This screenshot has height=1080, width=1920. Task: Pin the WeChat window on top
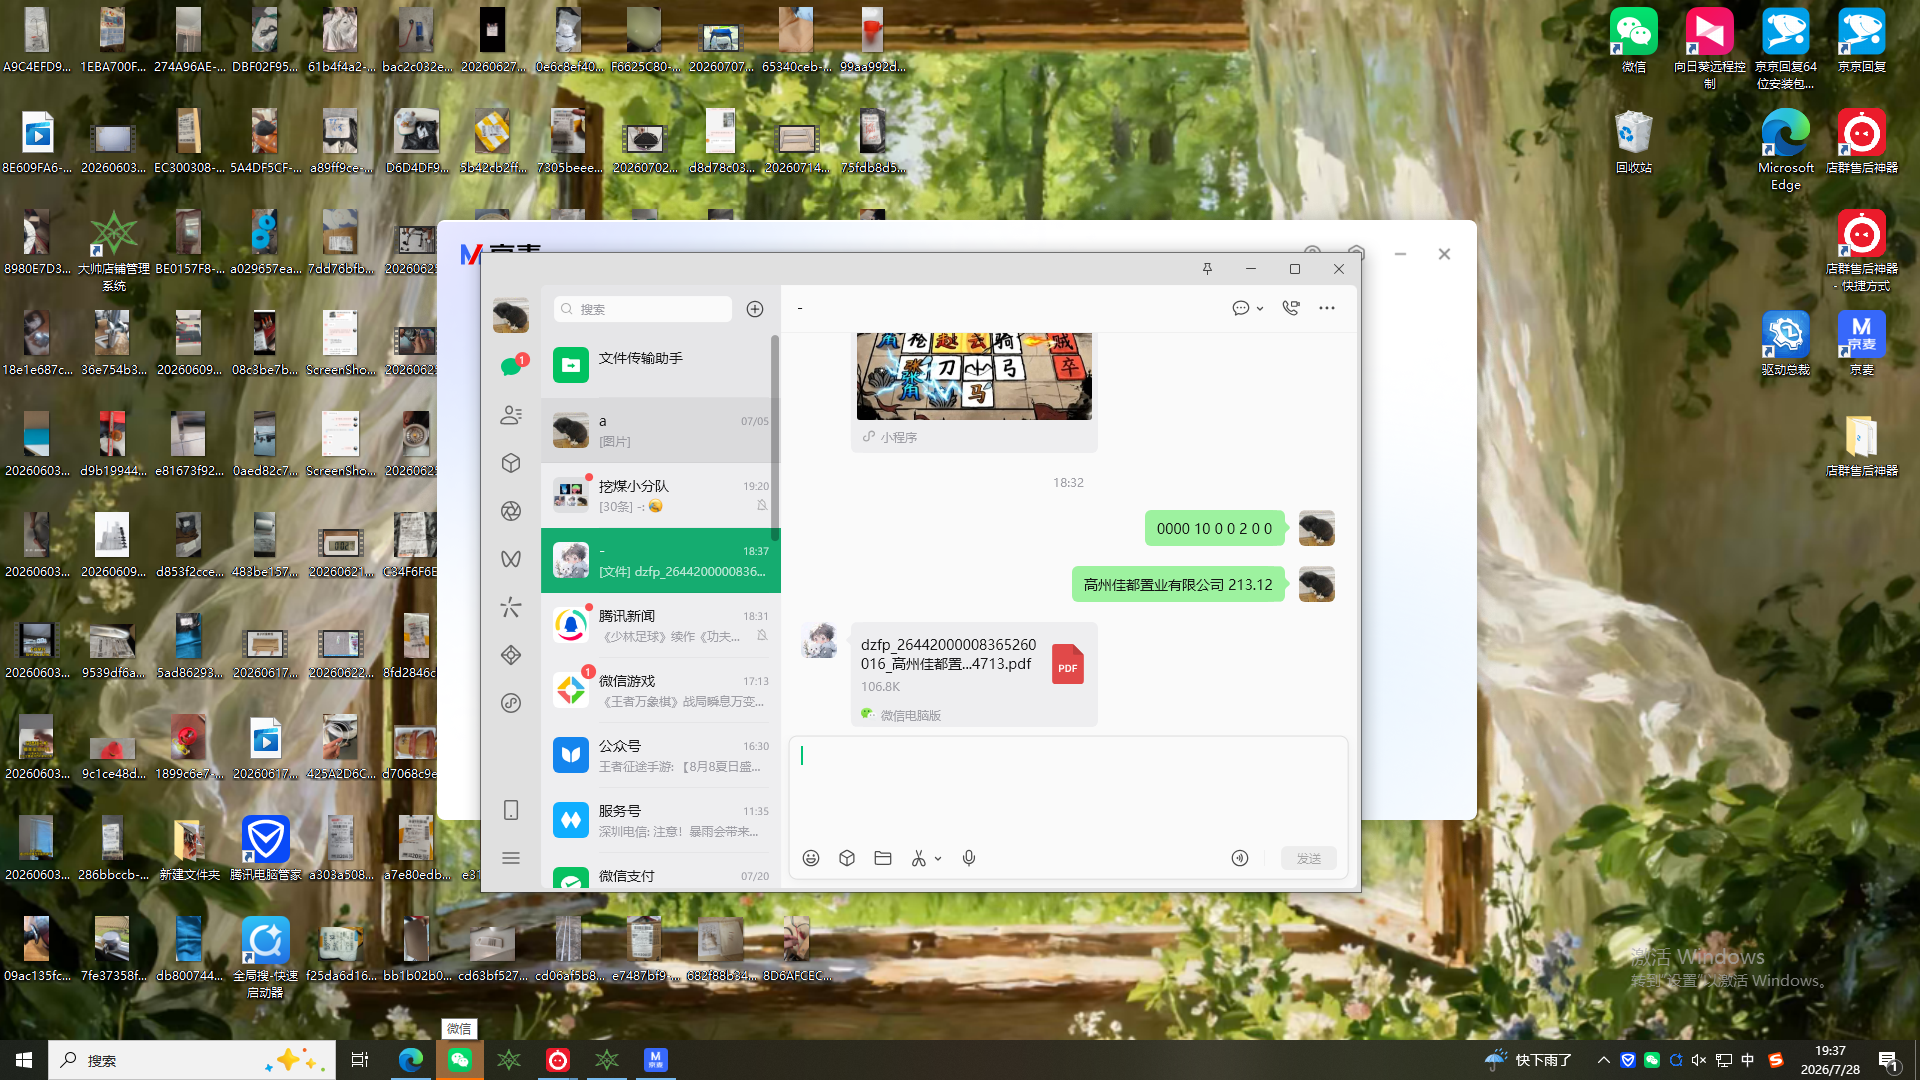click(1207, 269)
